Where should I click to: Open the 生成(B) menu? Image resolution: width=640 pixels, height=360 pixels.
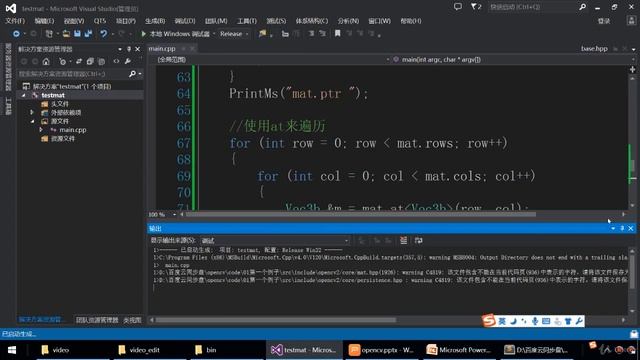(155, 21)
